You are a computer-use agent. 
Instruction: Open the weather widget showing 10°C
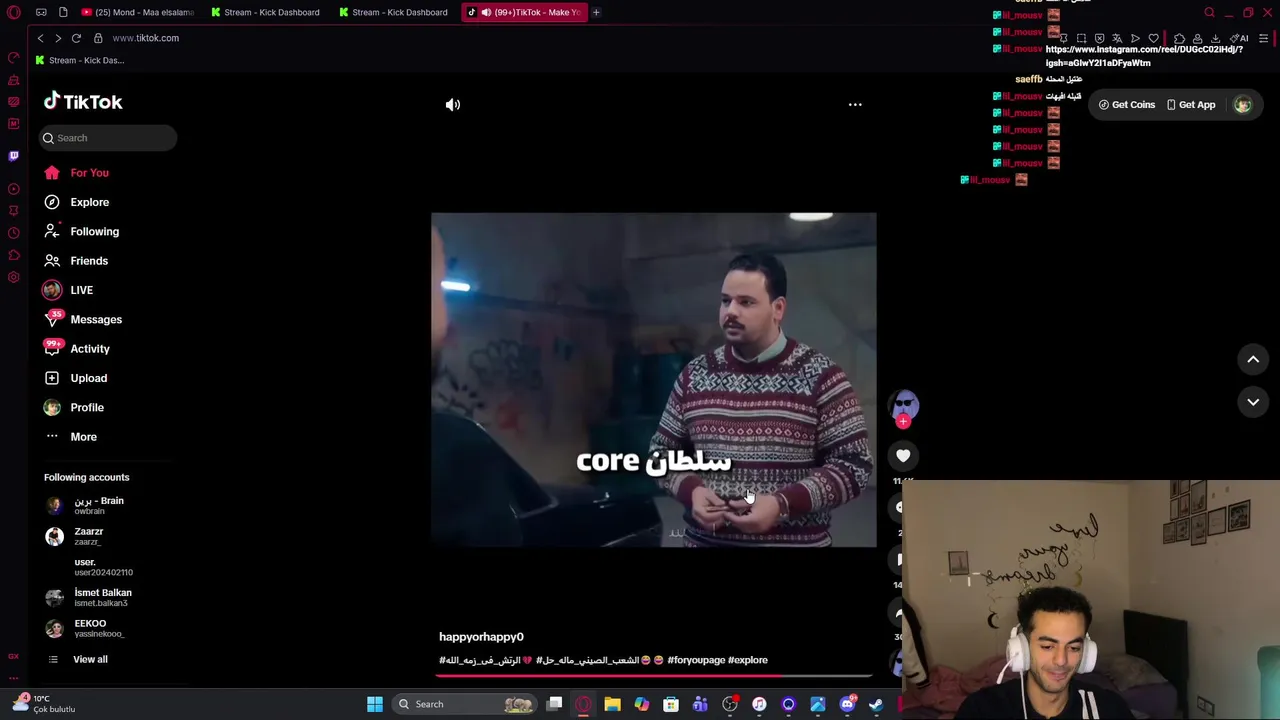[x=44, y=704]
